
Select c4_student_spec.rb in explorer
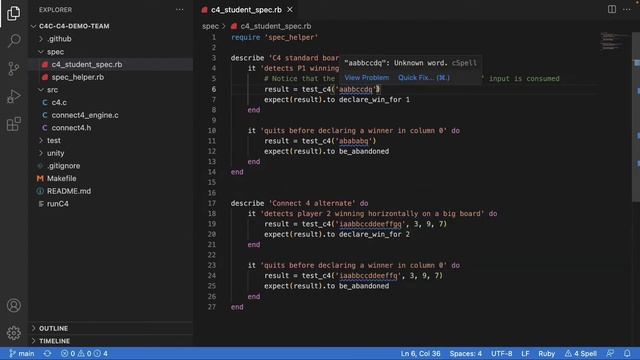coord(111,64)
